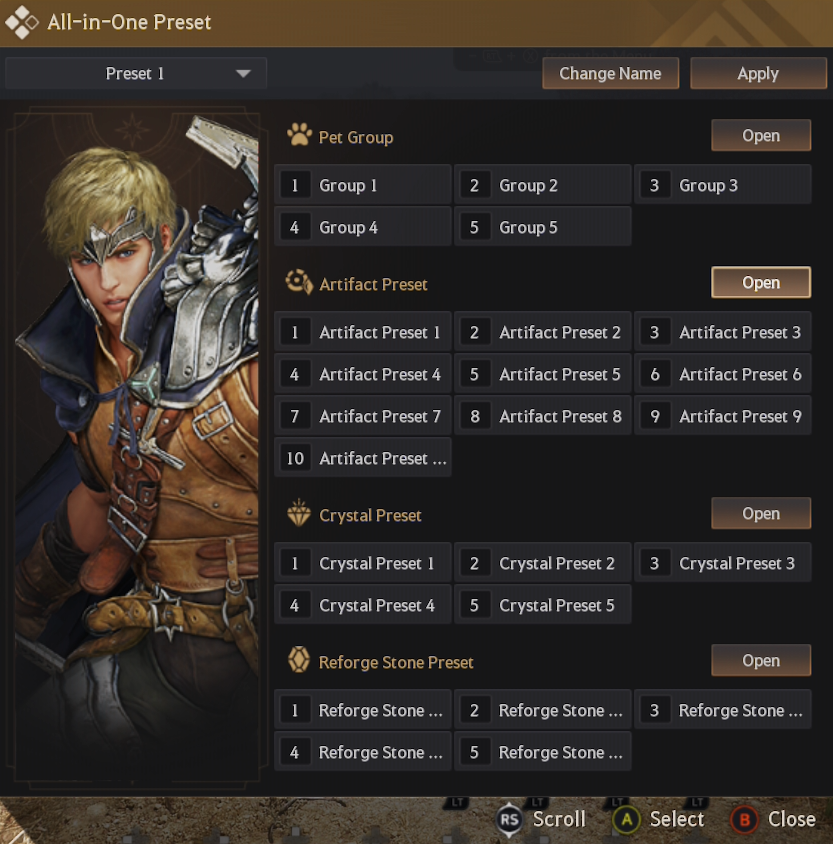Choose Artifact Preset 5
Screen dimensions: 833x844
click(543, 374)
